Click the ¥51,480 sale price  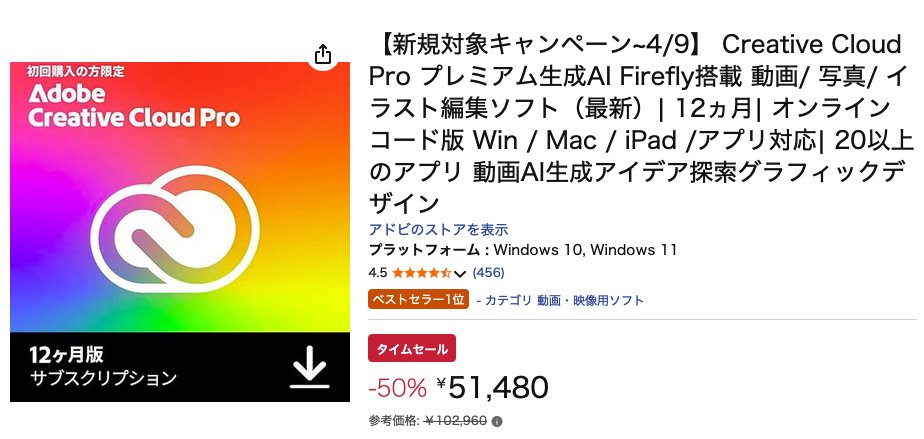point(498,386)
